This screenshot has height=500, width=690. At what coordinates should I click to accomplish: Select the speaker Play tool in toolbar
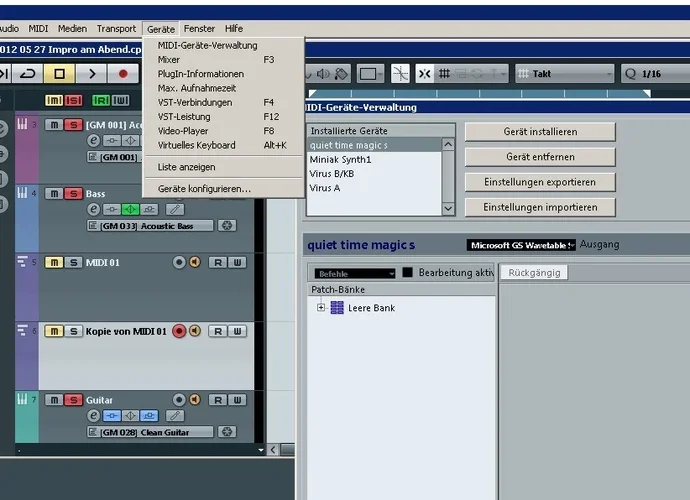[x=323, y=74]
